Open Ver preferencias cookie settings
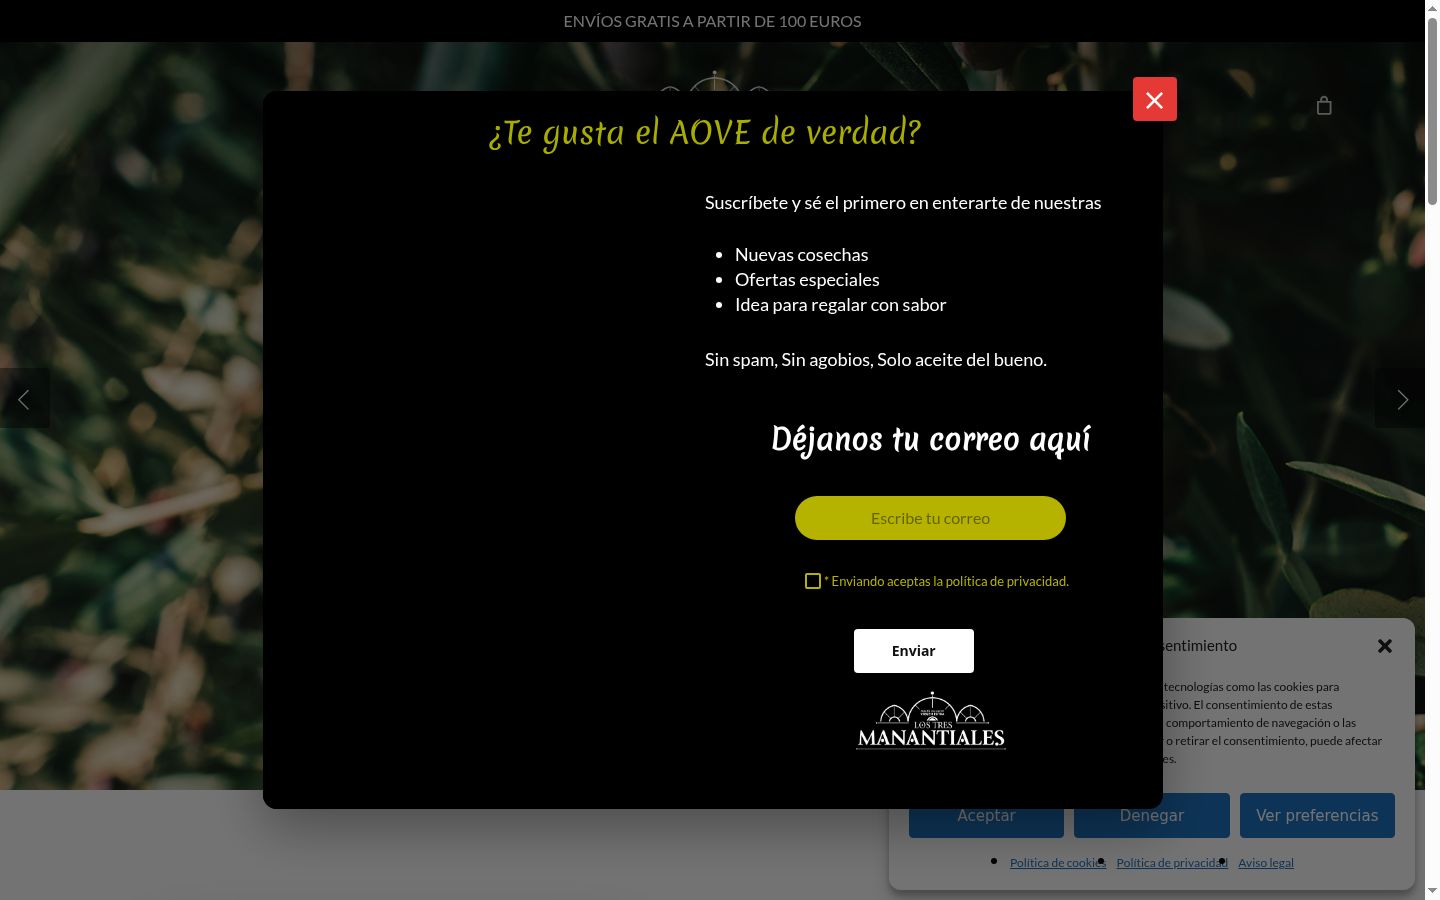The height and width of the screenshot is (900, 1440). [1317, 815]
